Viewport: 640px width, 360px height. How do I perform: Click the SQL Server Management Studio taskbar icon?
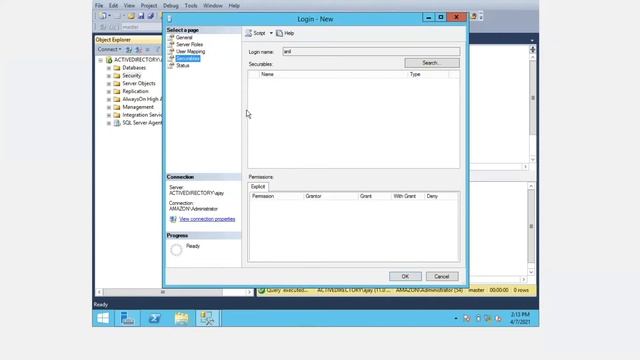pos(207,318)
